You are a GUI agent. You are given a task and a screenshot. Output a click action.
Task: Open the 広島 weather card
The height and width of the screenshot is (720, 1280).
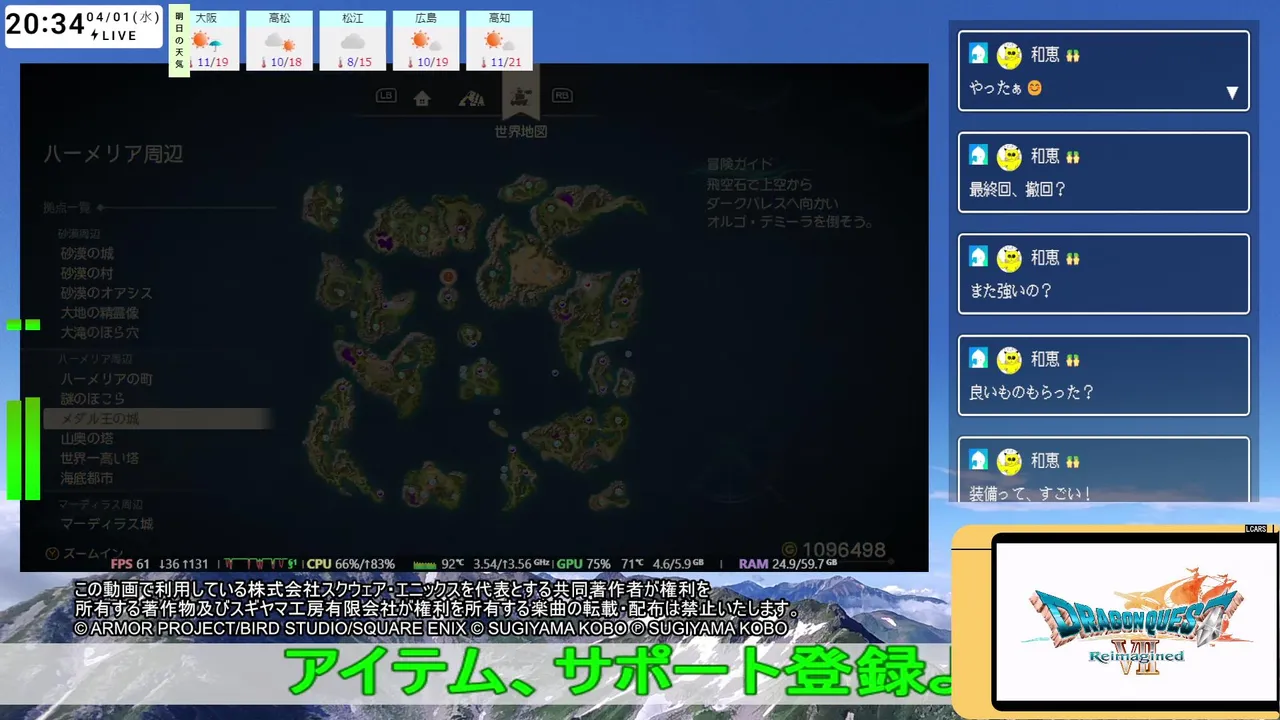pos(426,41)
